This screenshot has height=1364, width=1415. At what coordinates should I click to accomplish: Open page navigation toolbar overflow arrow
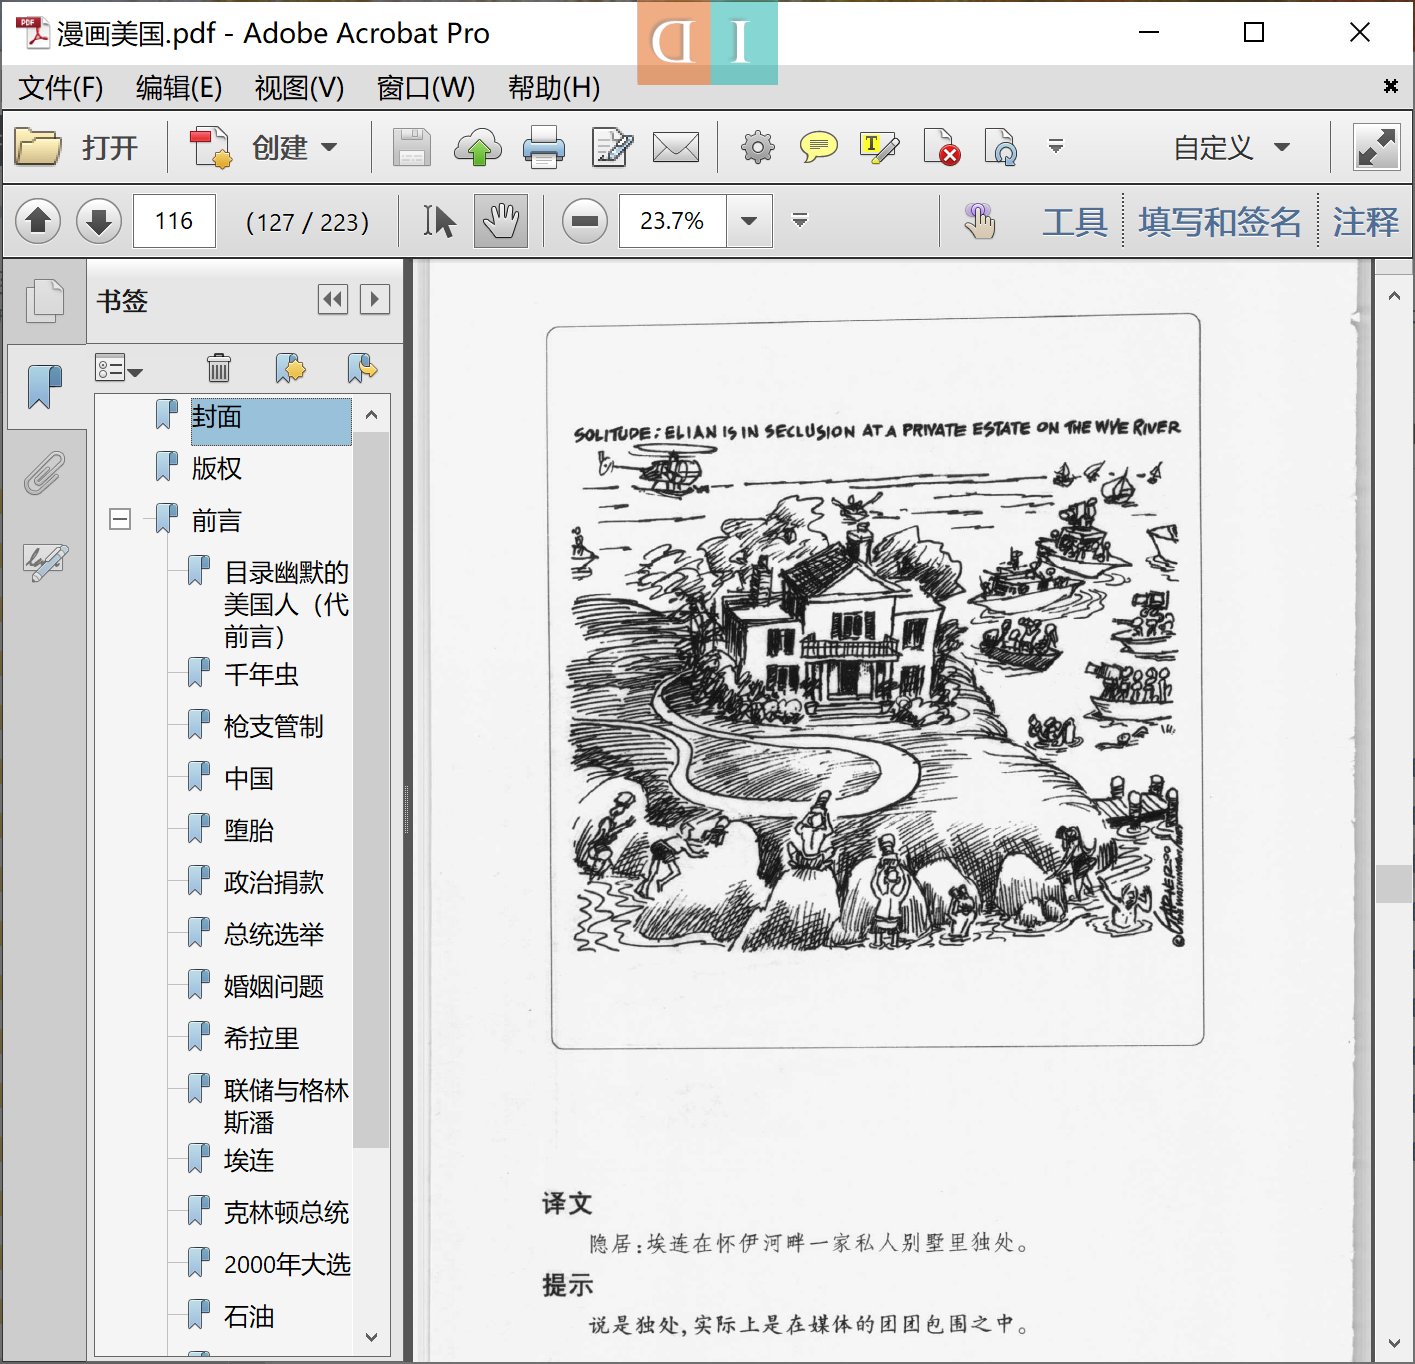(x=799, y=220)
